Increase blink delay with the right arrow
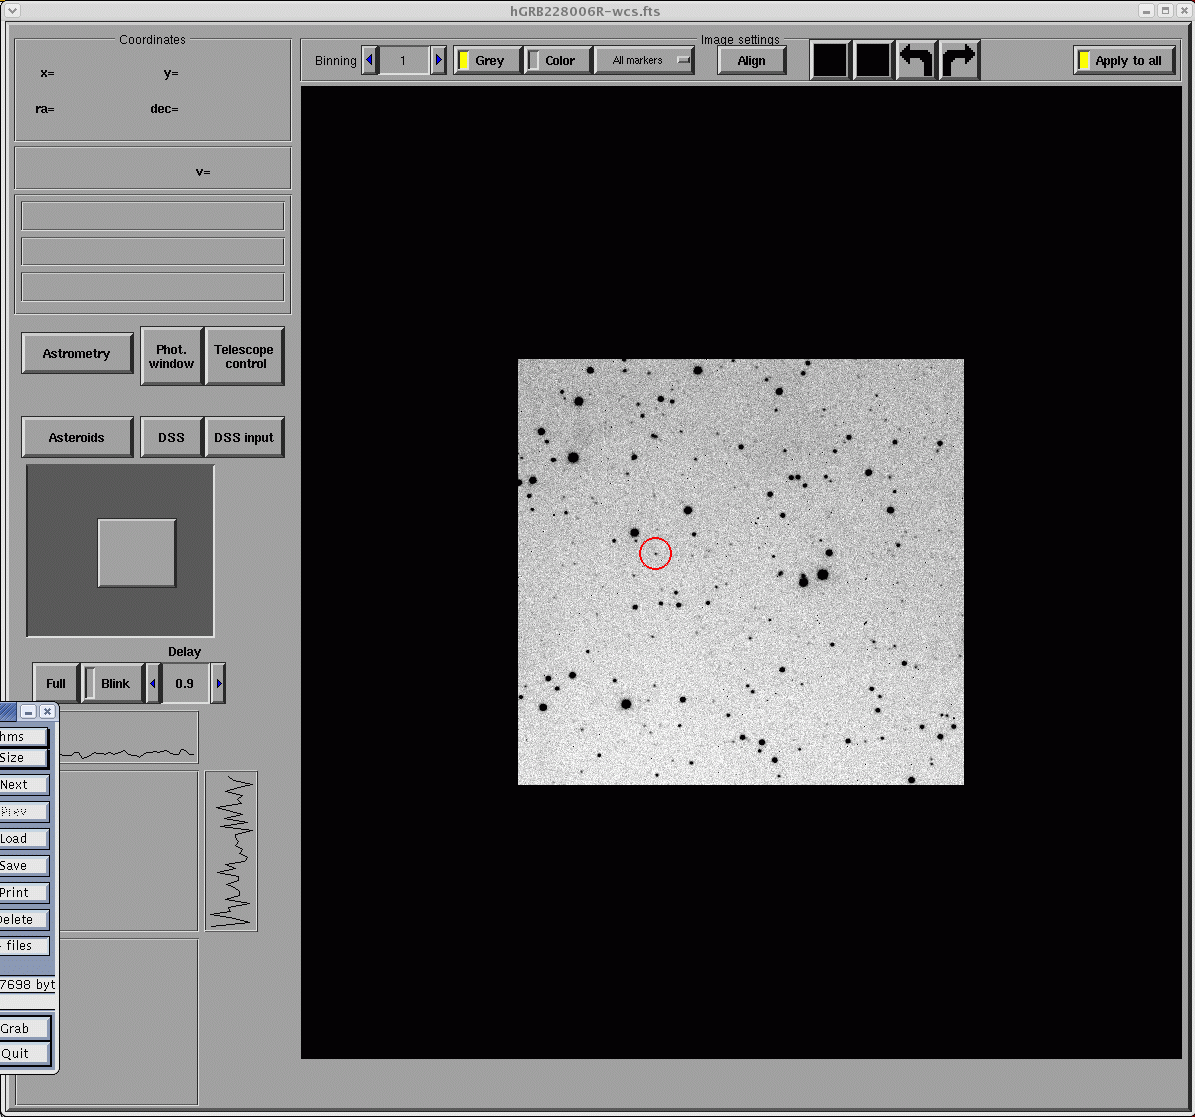1195x1117 pixels. [x=218, y=683]
